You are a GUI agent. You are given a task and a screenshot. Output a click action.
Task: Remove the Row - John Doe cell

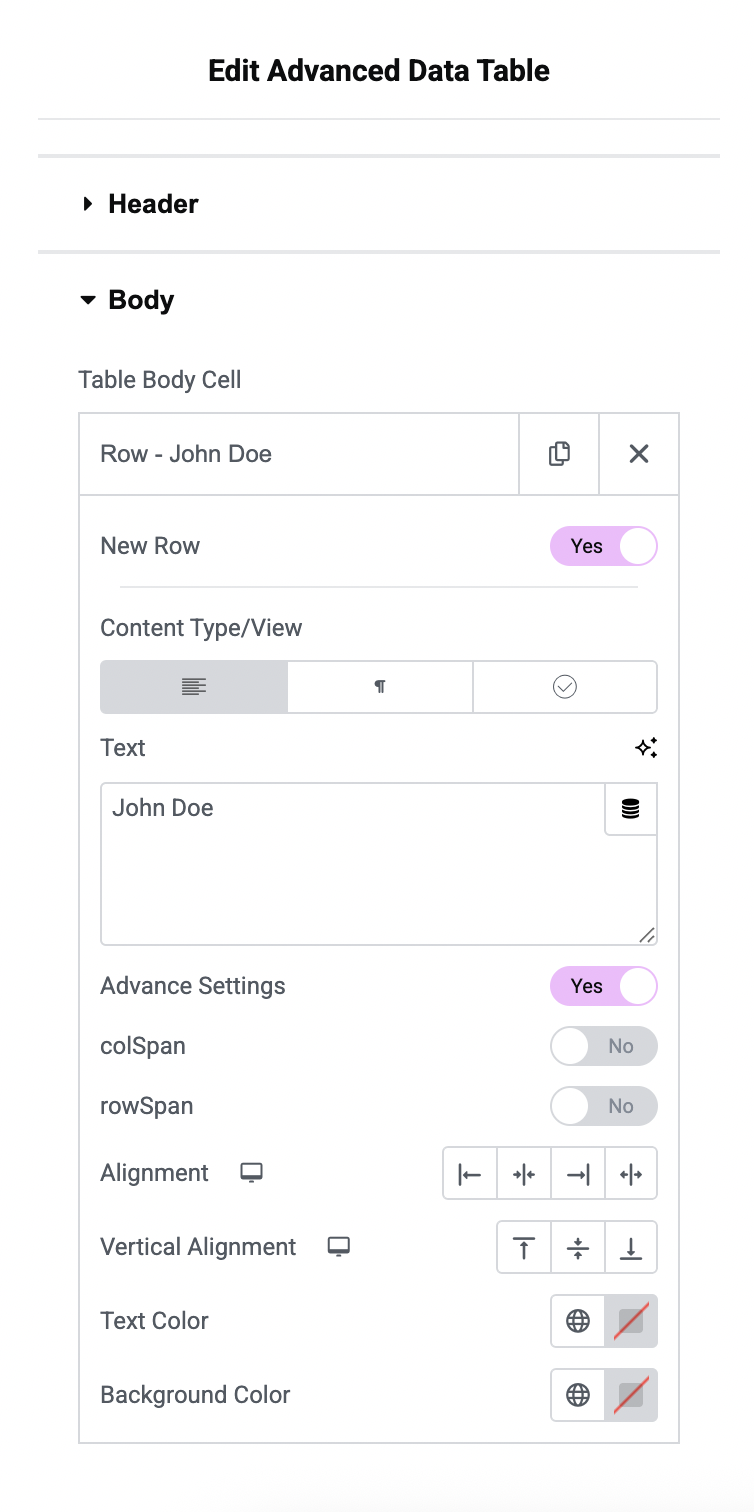(638, 453)
